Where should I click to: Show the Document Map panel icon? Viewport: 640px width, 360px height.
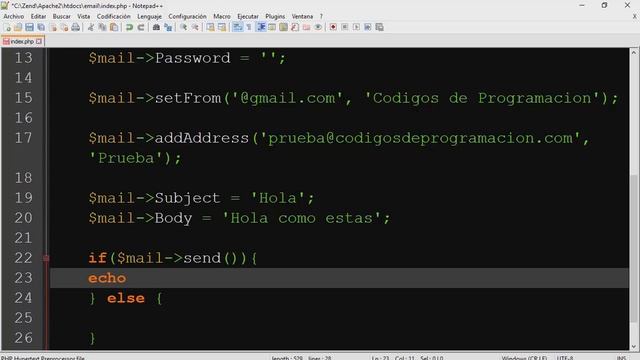pos(283,27)
